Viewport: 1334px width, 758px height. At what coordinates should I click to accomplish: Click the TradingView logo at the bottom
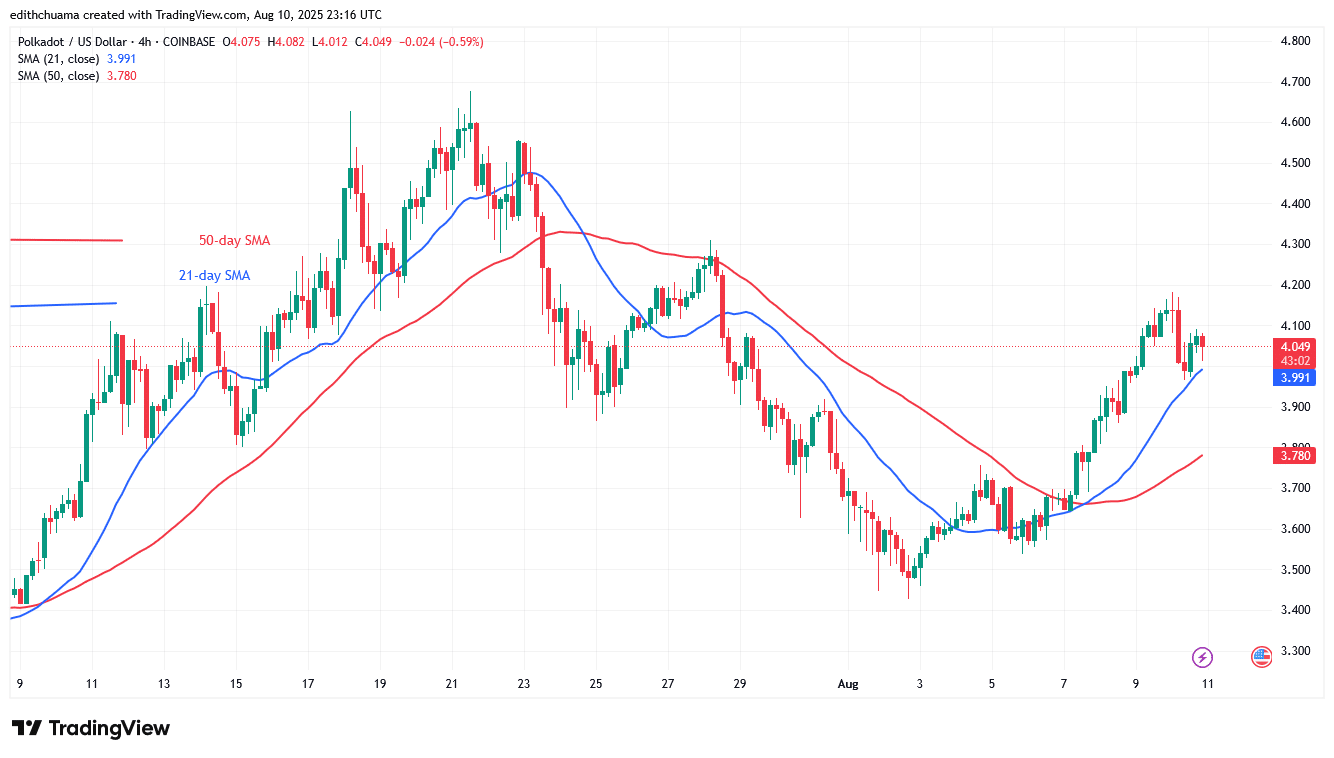click(x=91, y=728)
